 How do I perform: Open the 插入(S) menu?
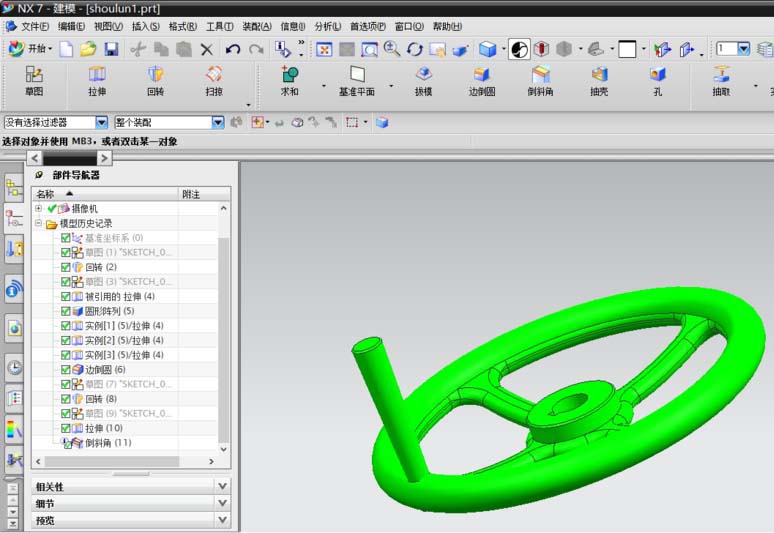[x=146, y=26]
